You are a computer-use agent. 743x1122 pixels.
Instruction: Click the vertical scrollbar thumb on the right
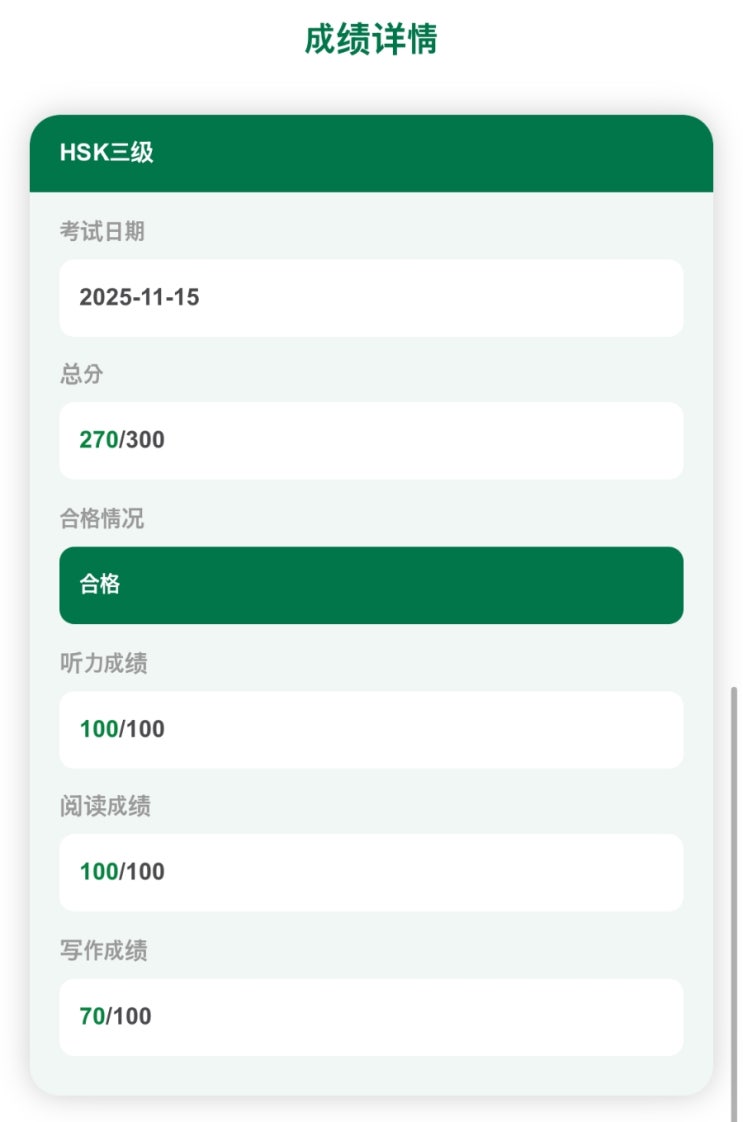pyautogui.click(x=735, y=900)
